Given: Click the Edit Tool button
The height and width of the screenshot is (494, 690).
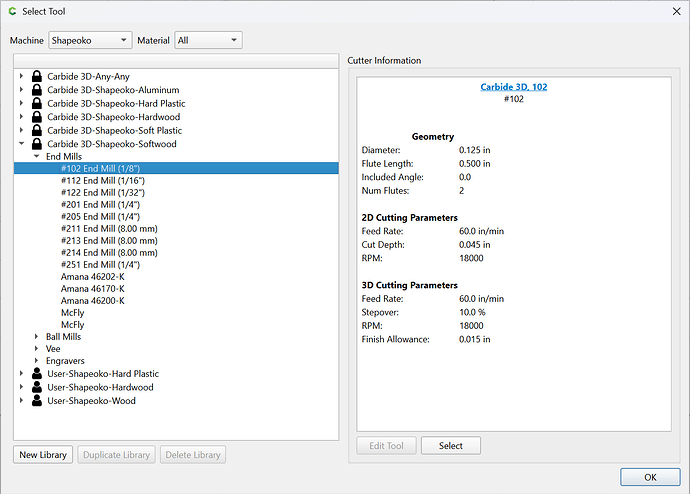Looking at the screenshot, I should [x=386, y=446].
